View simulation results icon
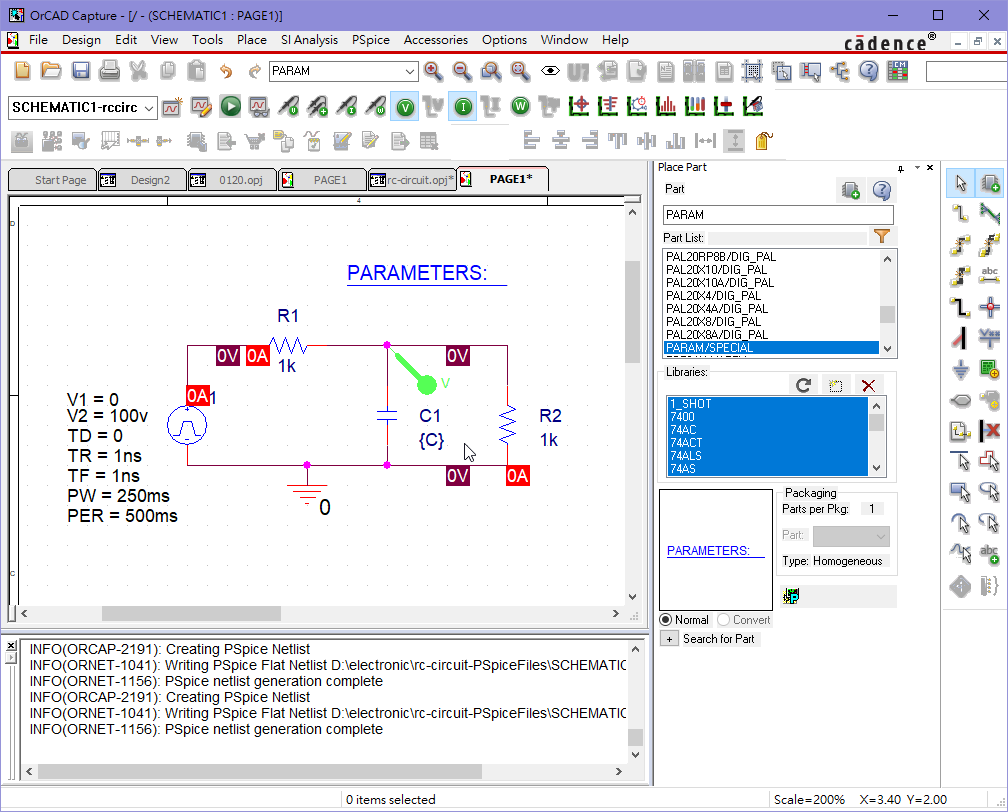The width and height of the screenshot is (1008, 812). [x=259, y=107]
